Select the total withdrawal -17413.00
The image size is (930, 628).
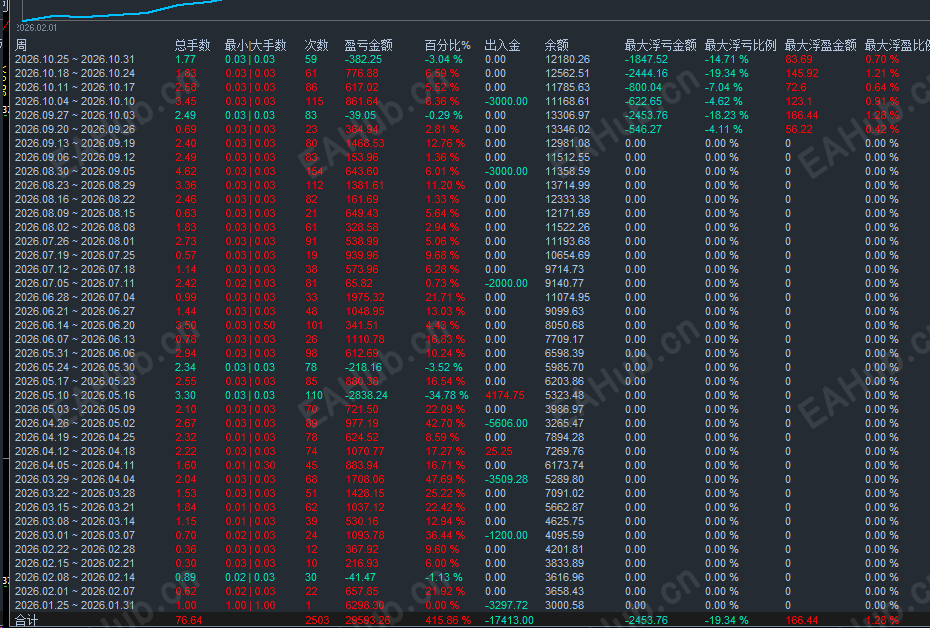point(509,621)
